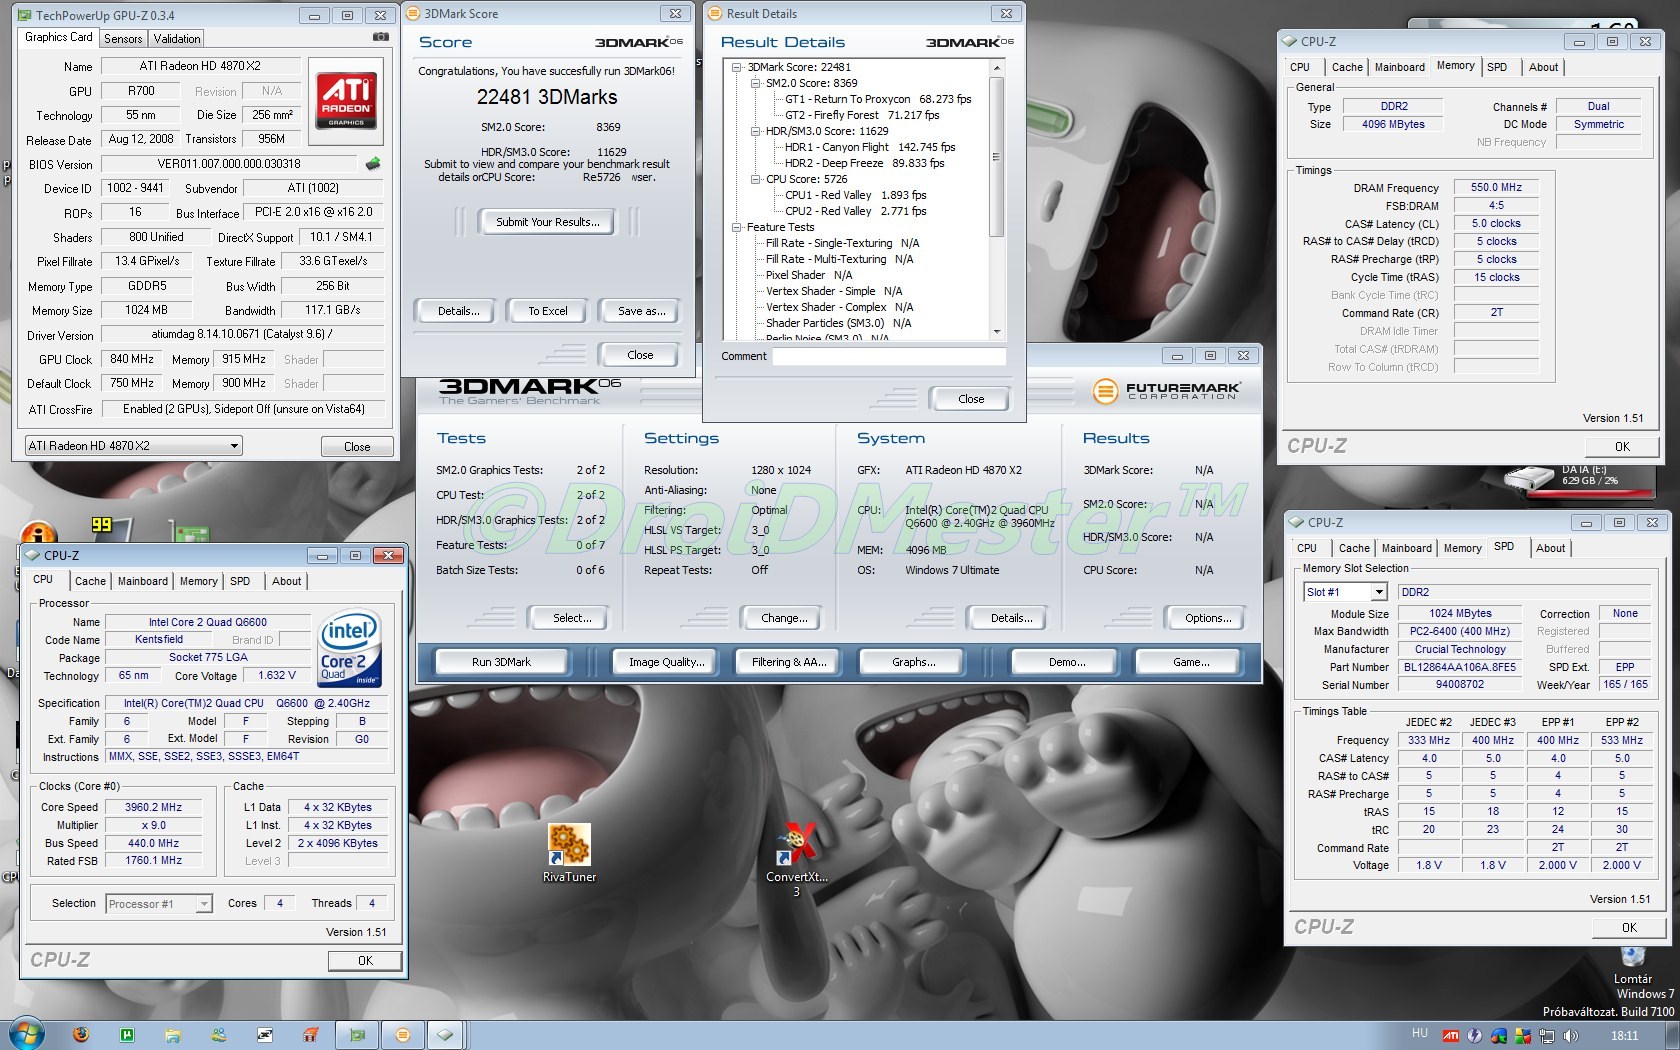The height and width of the screenshot is (1050, 1680).
Task: Click the HU language indicator in tray
Action: pos(1420,1033)
